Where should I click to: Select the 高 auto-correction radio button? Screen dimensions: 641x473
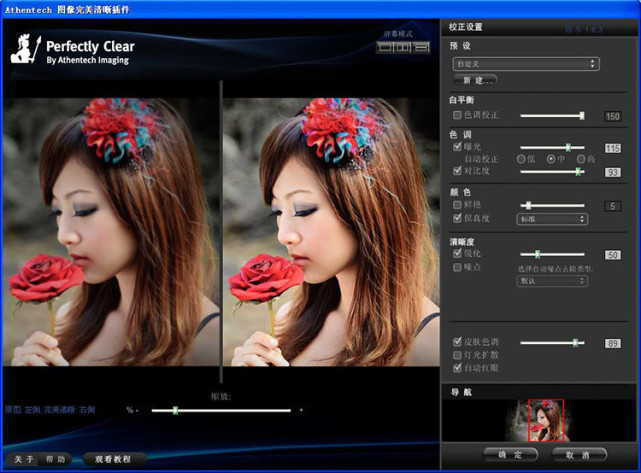581,159
